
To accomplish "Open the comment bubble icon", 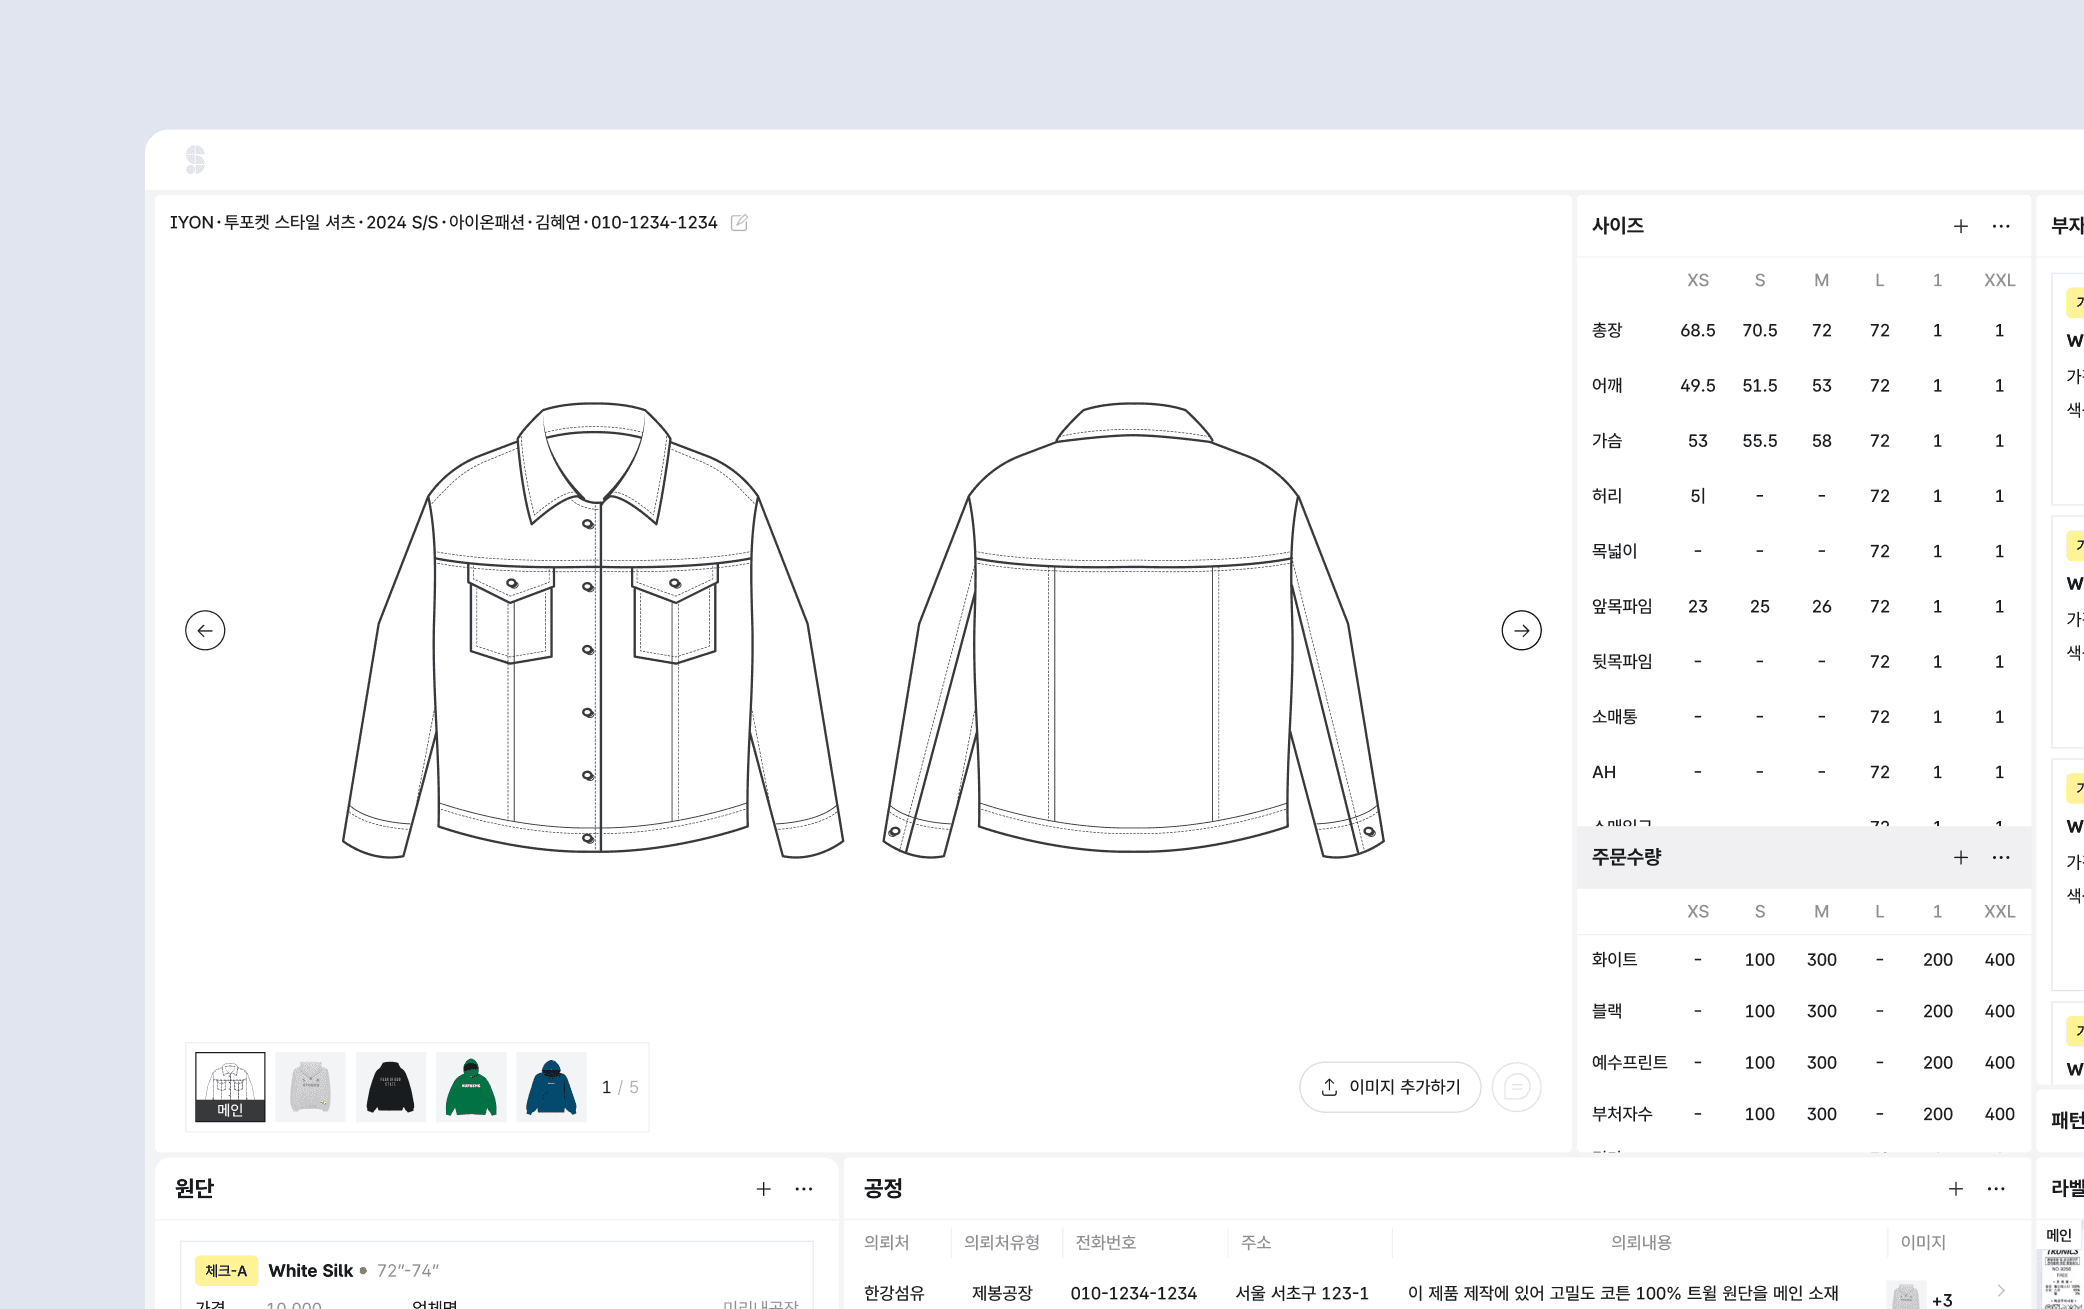I will pos(1516,1087).
